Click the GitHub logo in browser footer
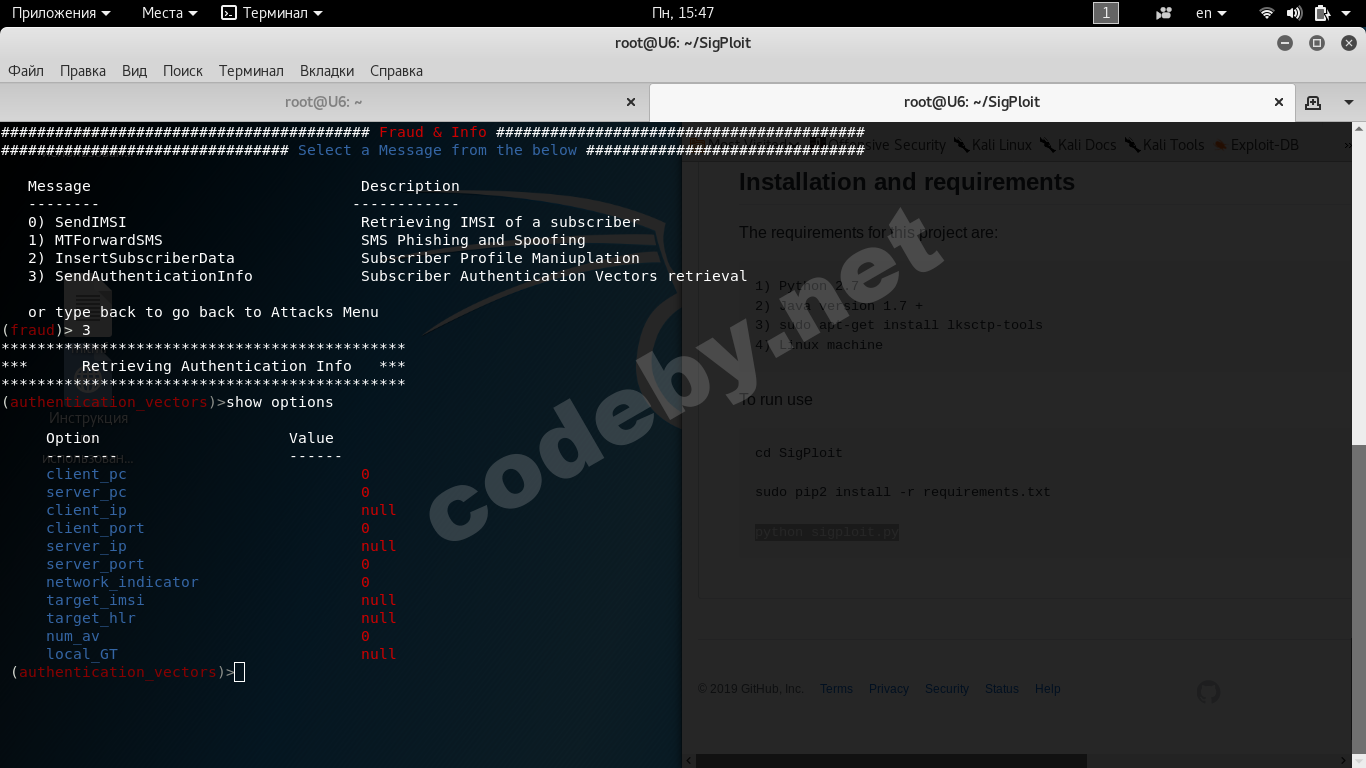 [x=1208, y=691]
